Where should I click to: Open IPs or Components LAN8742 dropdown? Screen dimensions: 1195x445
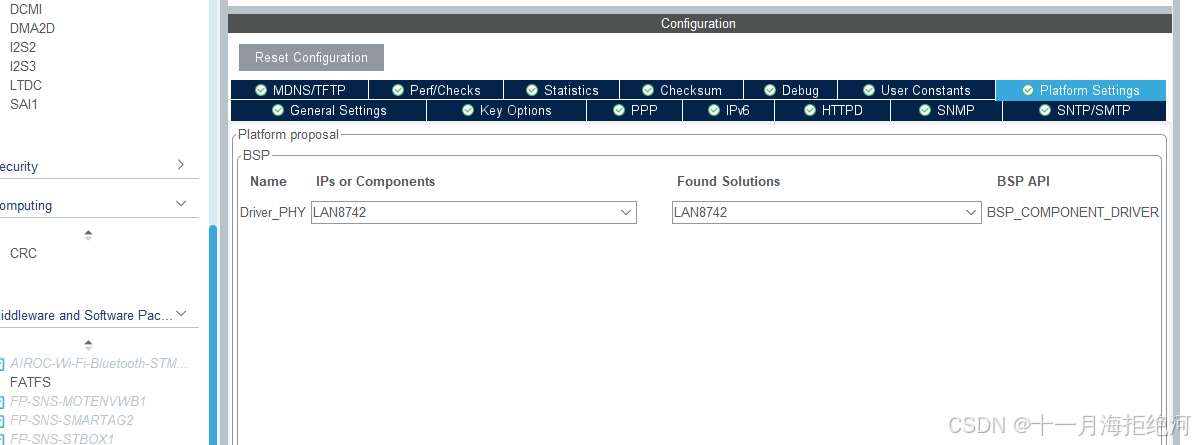click(473, 213)
